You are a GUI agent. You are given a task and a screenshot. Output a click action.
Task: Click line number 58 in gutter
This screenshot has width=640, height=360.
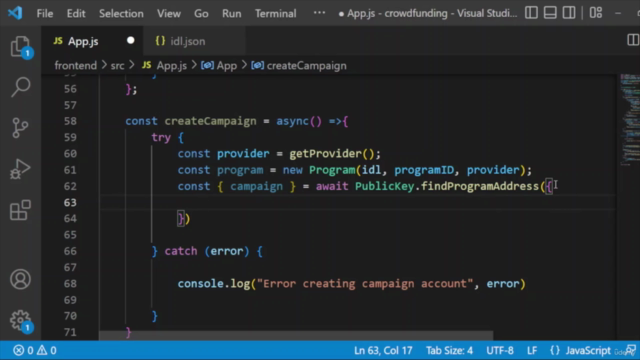(x=70, y=121)
